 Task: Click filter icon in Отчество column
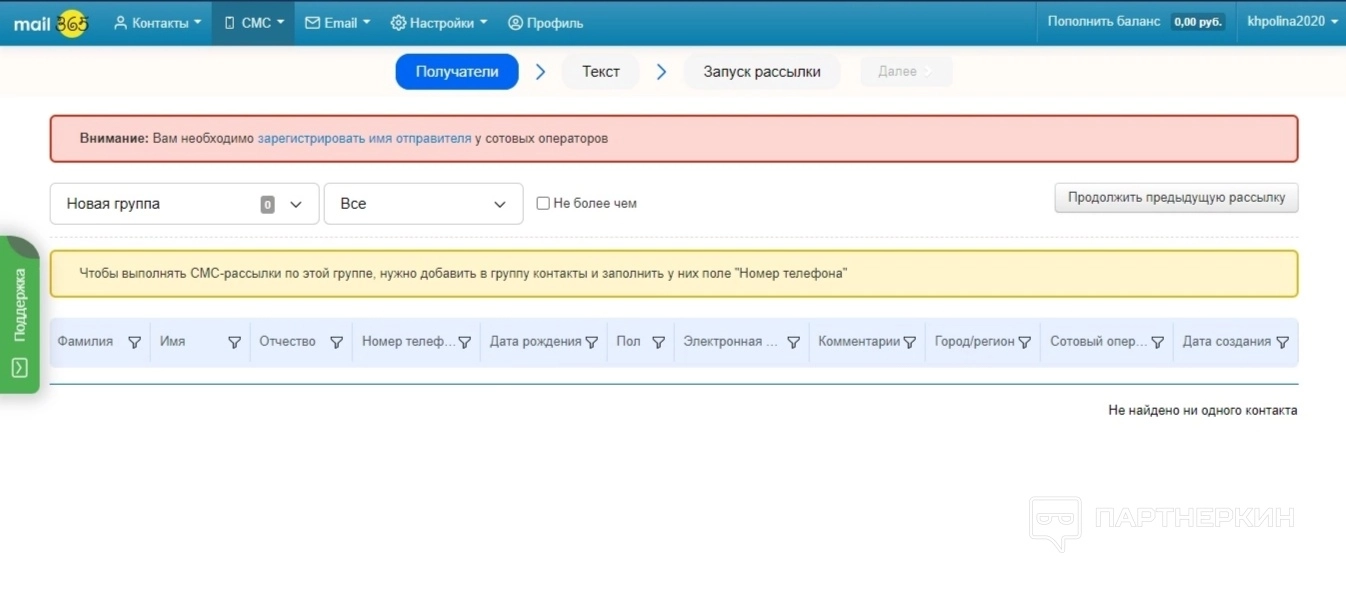(x=336, y=342)
